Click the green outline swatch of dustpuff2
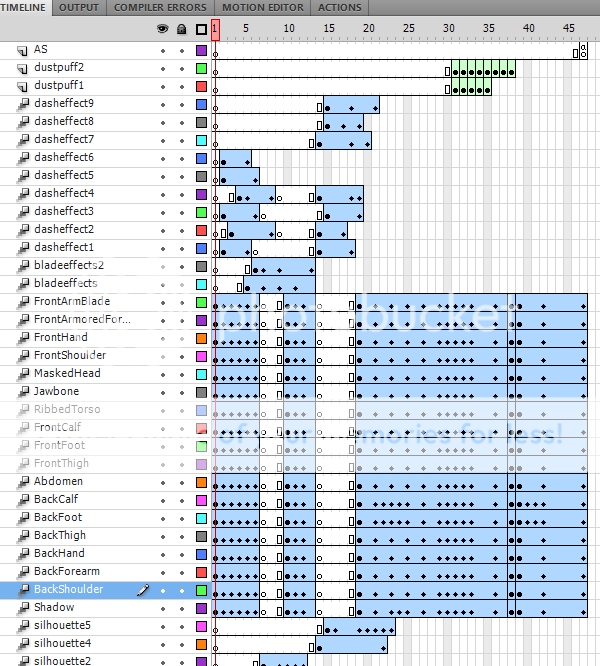600x666 pixels. coord(201,68)
